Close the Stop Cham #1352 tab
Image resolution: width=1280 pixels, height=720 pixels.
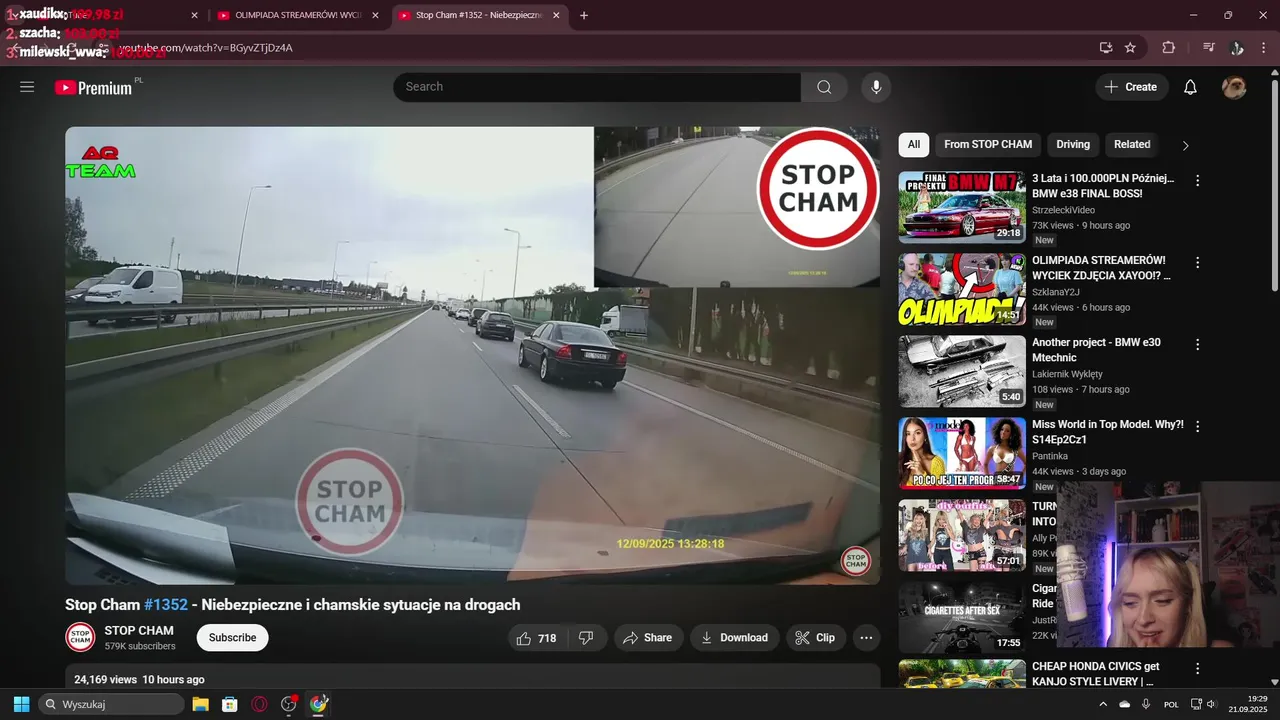(x=556, y=15)
